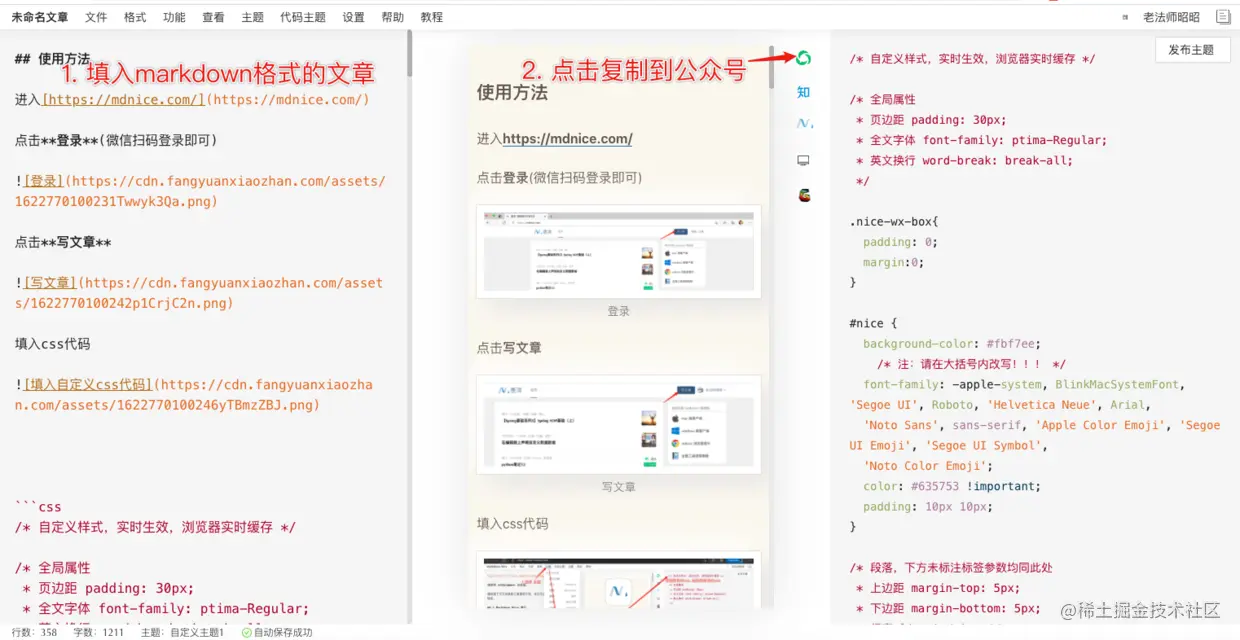This screenshot has height=640, width=1240.
Task: Click the 登录 screenshot thumbnail in preview
Action: (617, 248)
